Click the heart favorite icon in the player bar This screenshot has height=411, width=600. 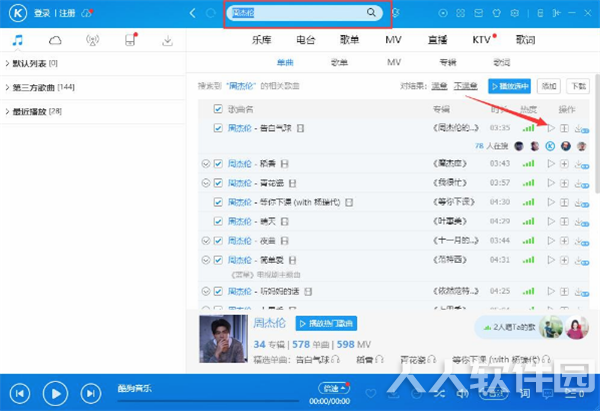[x=370, y=393]
